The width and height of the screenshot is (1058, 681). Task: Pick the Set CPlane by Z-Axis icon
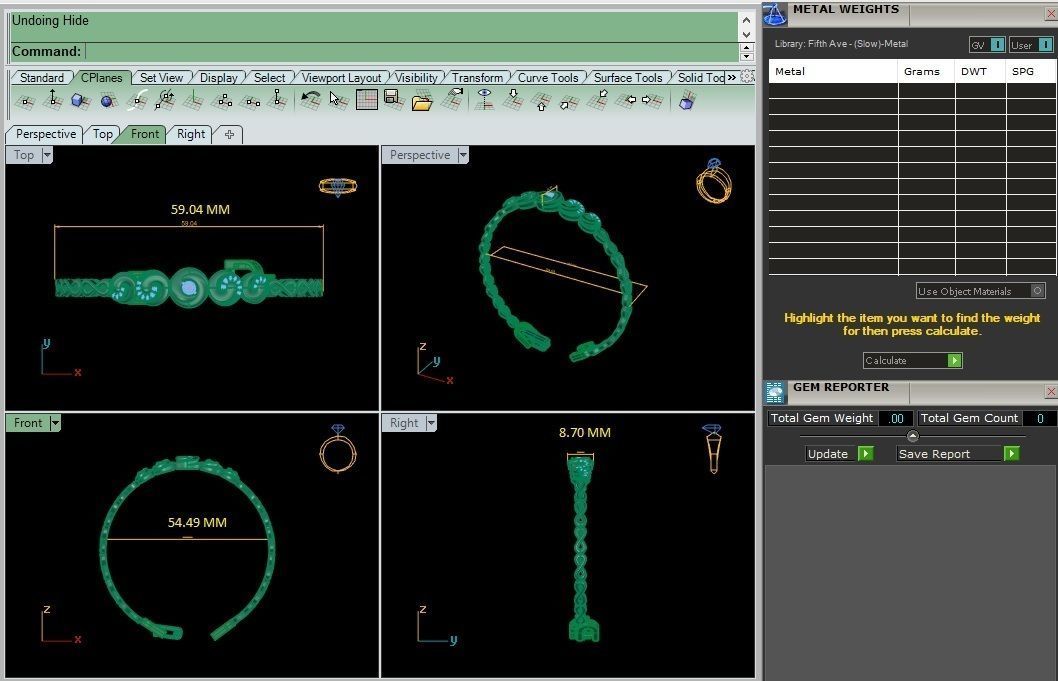tap(277, 101)
